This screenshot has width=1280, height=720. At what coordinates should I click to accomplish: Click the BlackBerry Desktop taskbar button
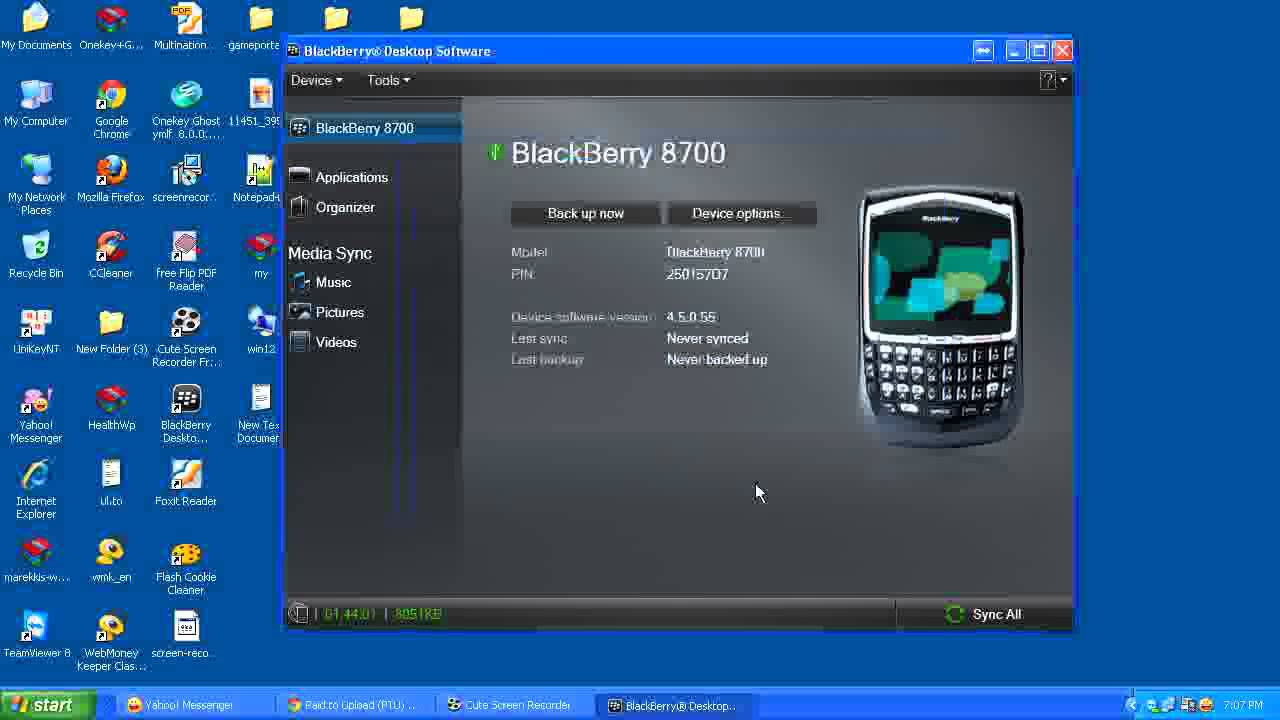tap(672, 705)
